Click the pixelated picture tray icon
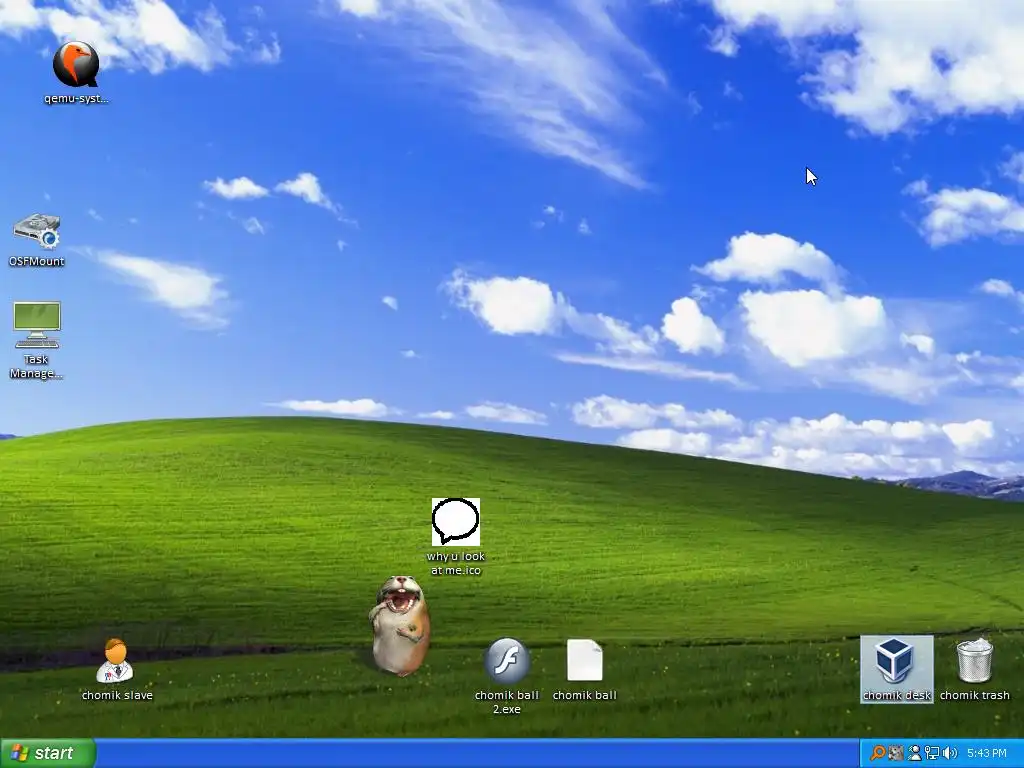 click(x=895, y=753)
